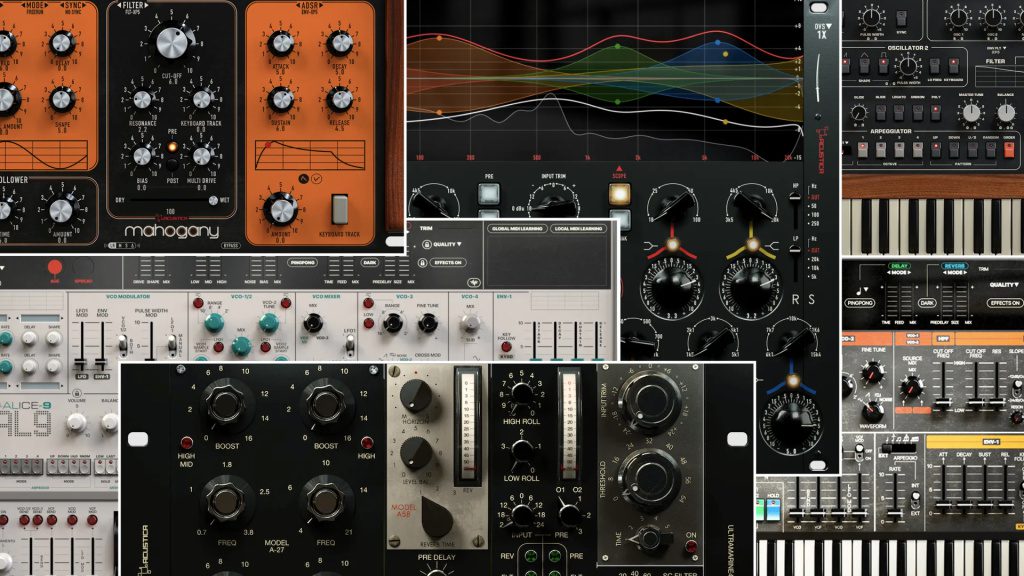Image resolution: width=1024 pixels, height=576 pixels.
Task: Open the ENV FLT dropdown above the Filter section
Action: [995, 49]
